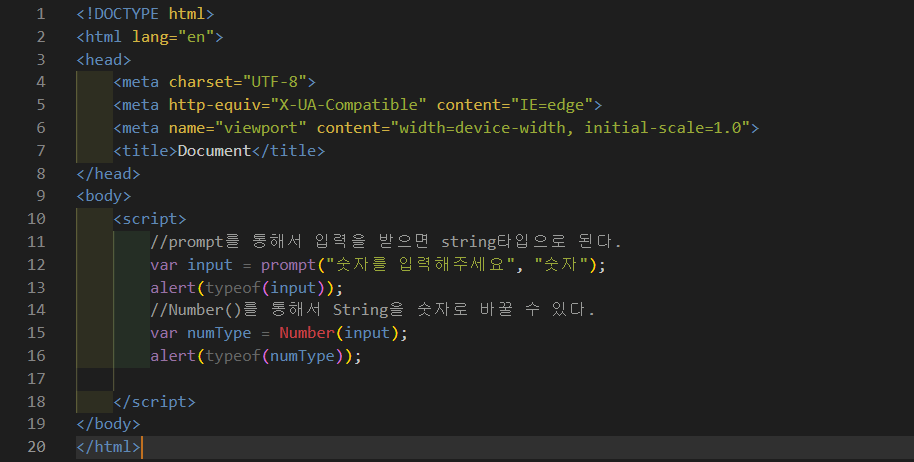Click the comment about prompt and string type
This screenshot has height=462, width=914.
point(386,241)
